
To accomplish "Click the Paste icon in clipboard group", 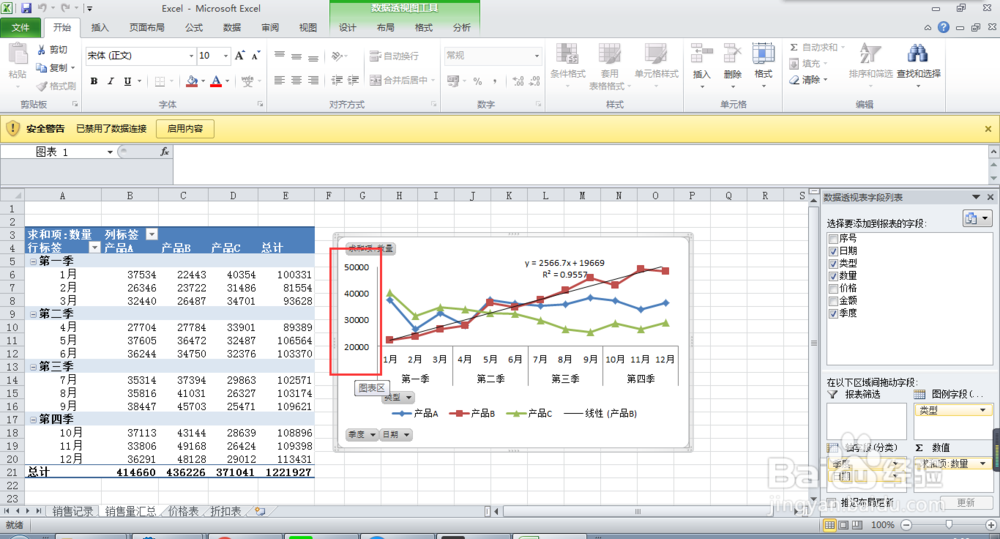I will tap(17, 55).
